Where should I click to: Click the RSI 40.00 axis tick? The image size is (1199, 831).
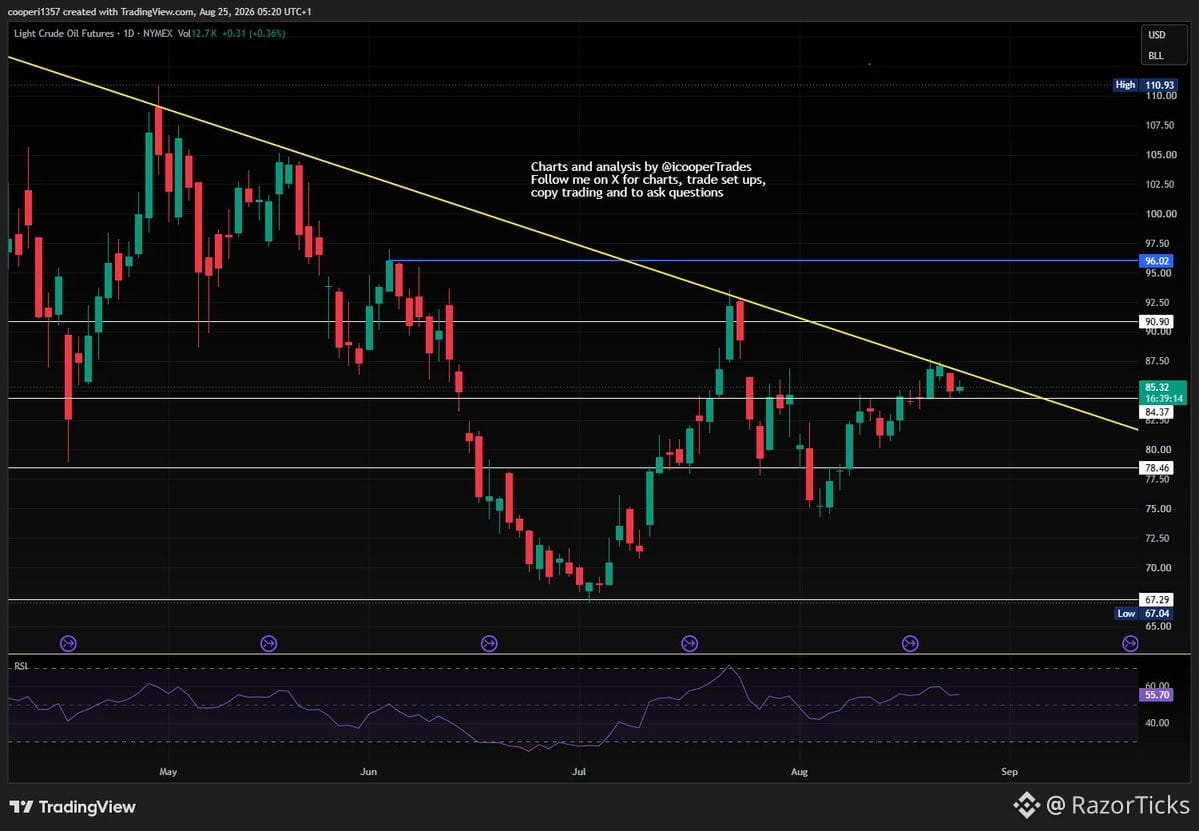click(1157, 722)
